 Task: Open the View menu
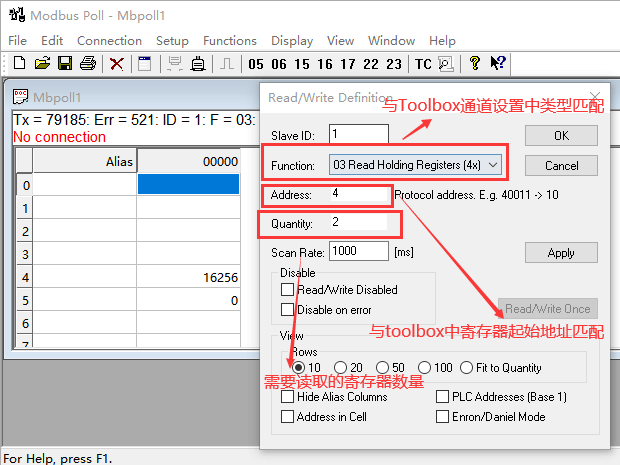[340, 41]
